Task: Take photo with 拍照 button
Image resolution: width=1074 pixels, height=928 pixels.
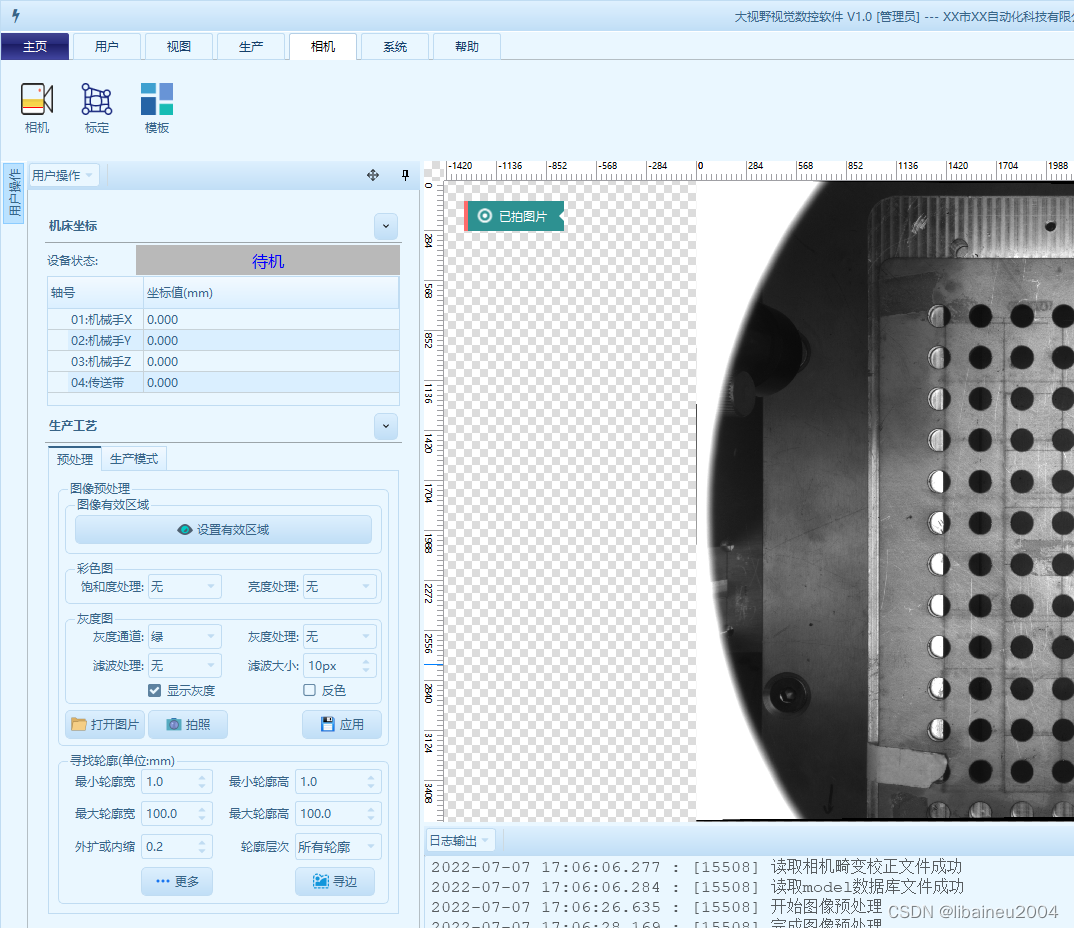Action: click(188, 724)
